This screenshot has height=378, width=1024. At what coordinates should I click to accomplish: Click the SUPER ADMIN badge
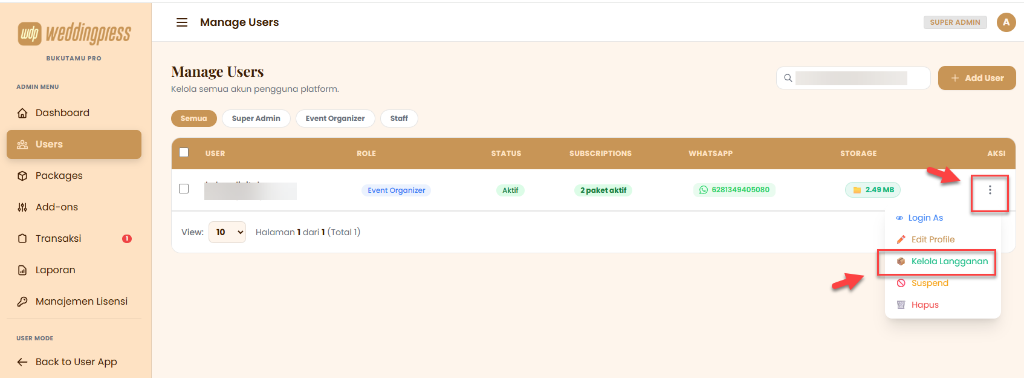(955, 22)
